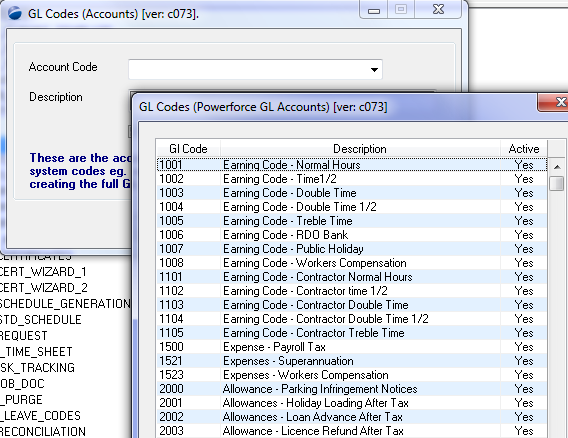This screenshot has height=438, width=568.
Task: Click CERT_WIZARD_2 in background list
Action: pyautogui.click(x=43, y=288)
